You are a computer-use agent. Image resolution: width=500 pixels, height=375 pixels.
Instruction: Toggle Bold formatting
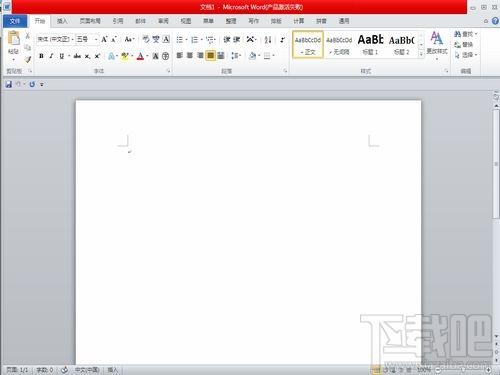41,56
